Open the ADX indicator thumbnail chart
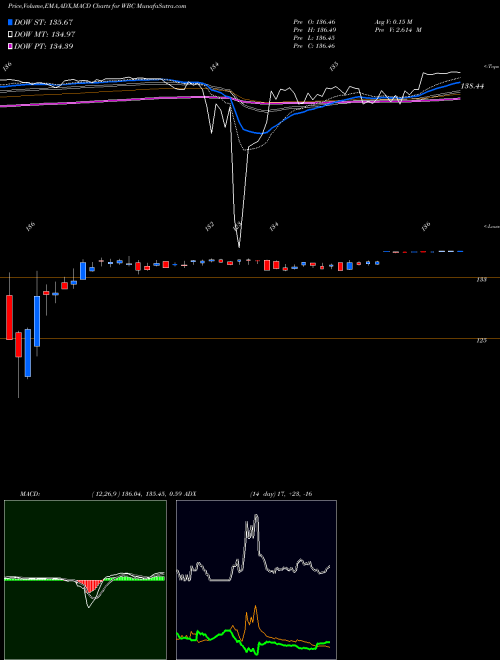 coord(256,580)
